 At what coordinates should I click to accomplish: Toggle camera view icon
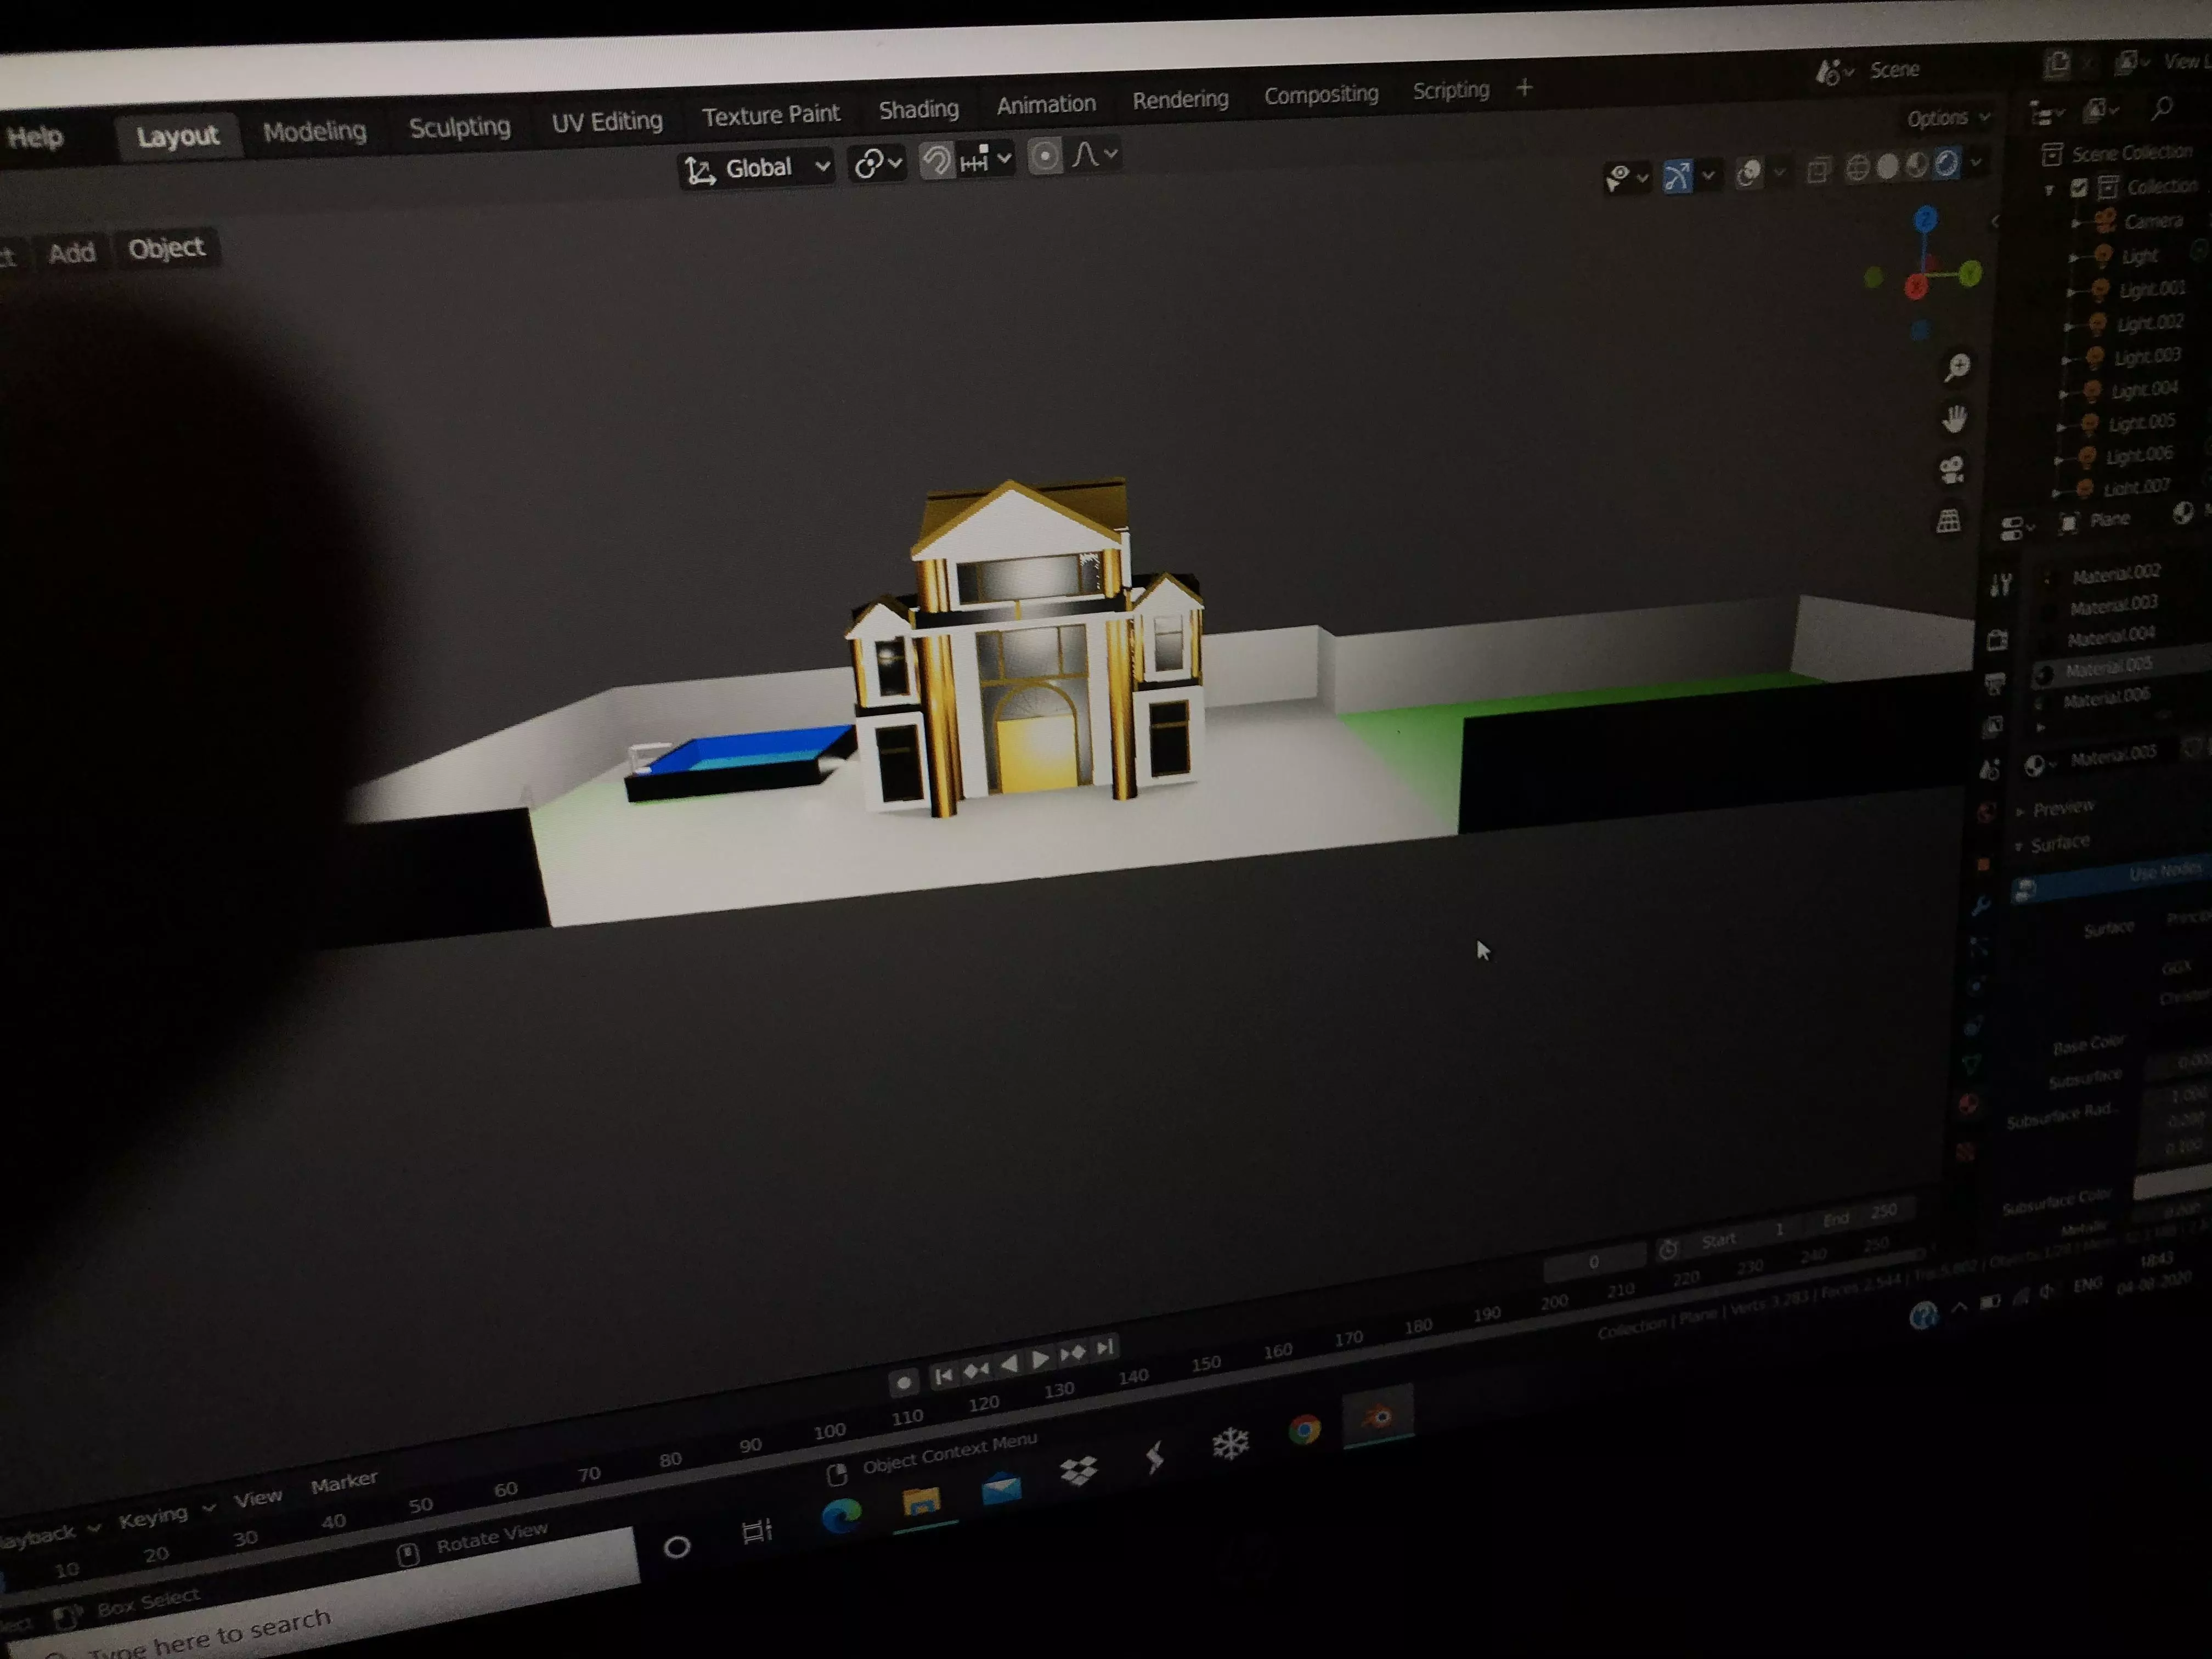point(1951,470)
